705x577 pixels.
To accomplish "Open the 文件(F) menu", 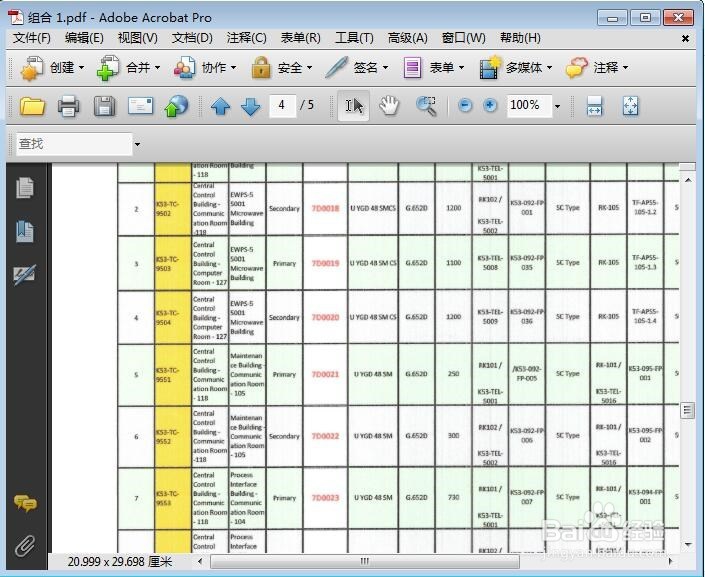I will 31,38.
